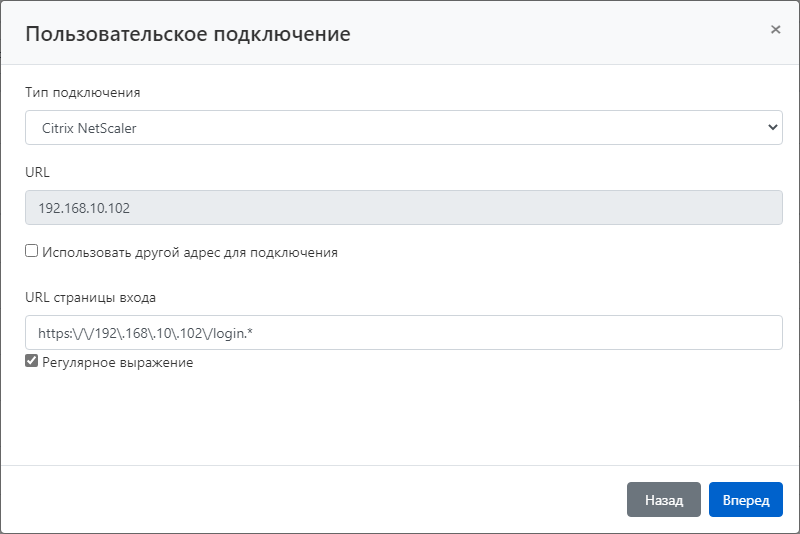Click the Использовать другой адрес label text

[x=190, y=253]
